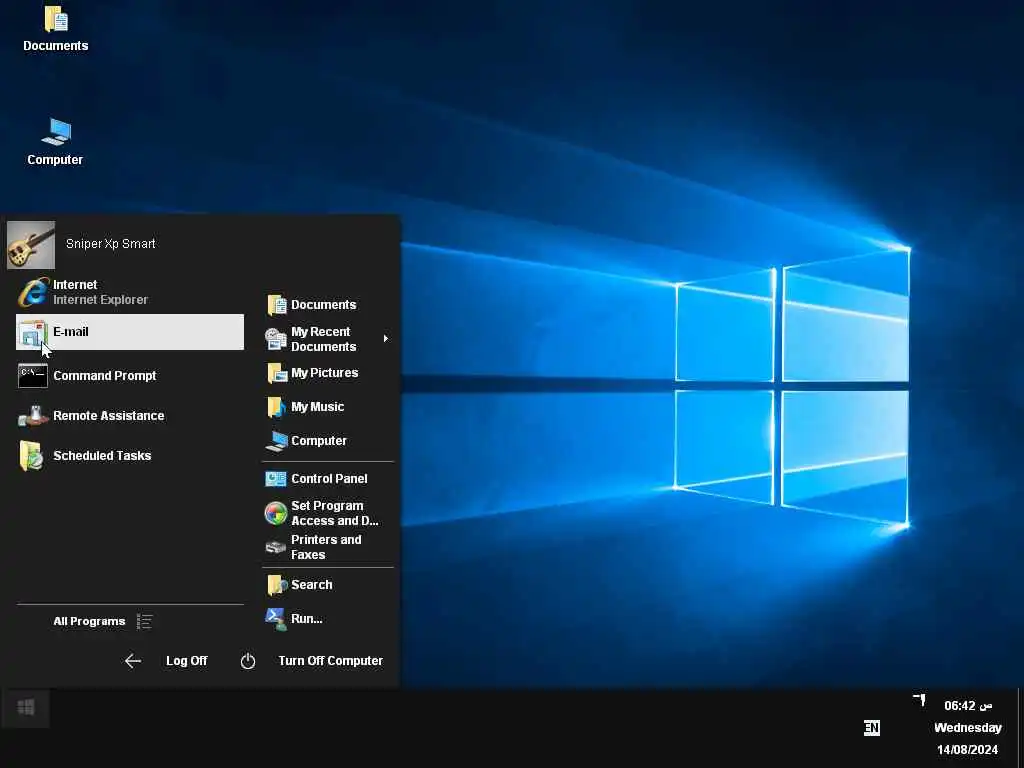
Task: Click the Scheduled Tasks folder icon
Action: pyautogui.click(x=31, y=456)
